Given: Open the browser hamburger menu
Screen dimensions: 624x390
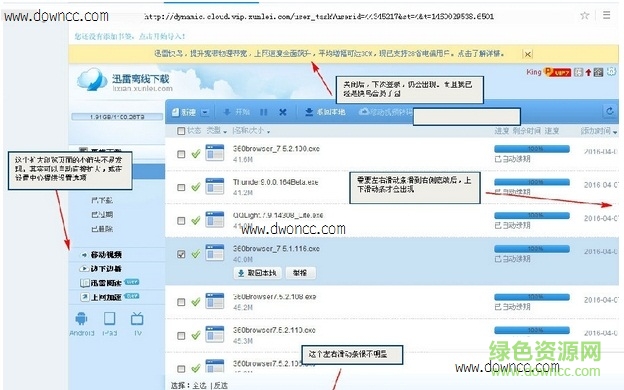Looking at the screenshot, I should [x=606, y=15].
